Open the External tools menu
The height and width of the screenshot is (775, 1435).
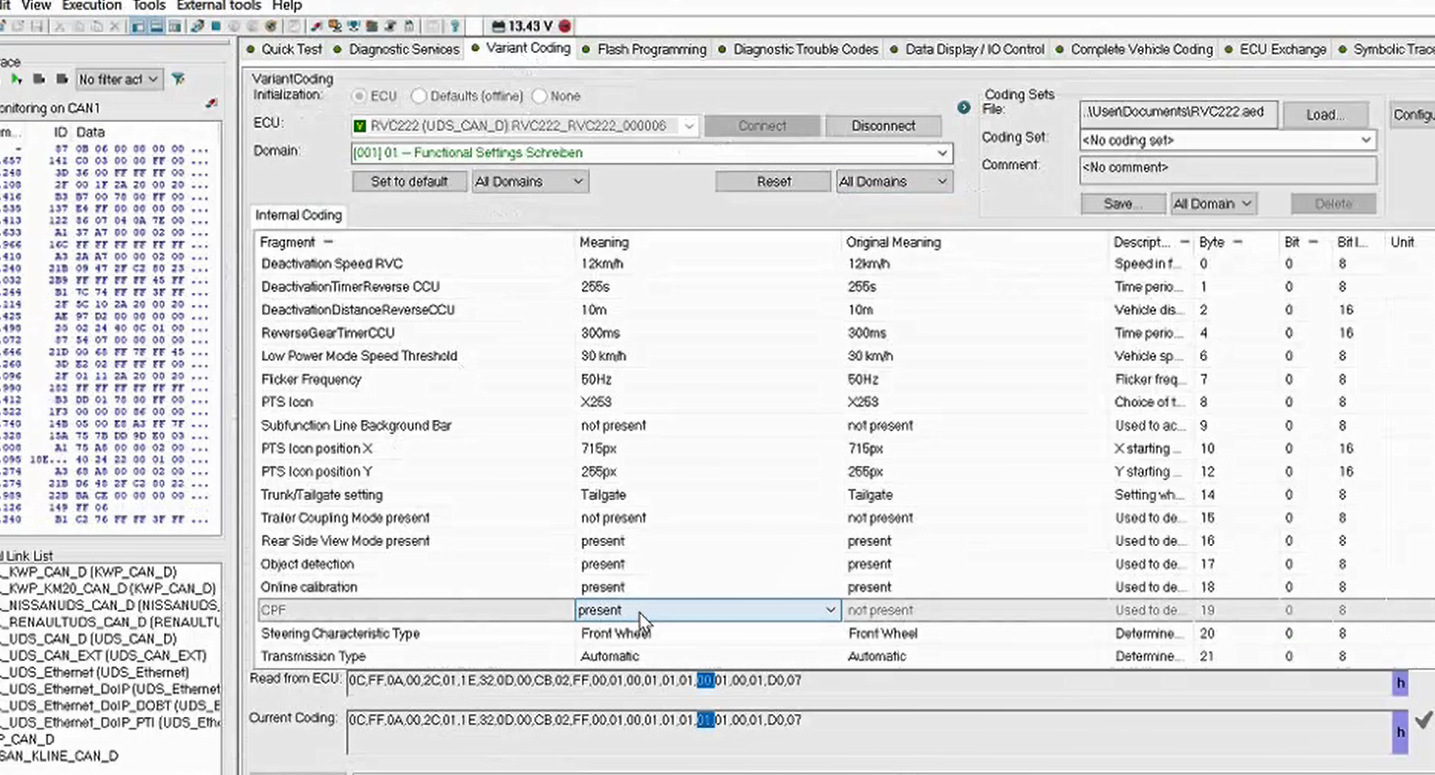(219, 6)
